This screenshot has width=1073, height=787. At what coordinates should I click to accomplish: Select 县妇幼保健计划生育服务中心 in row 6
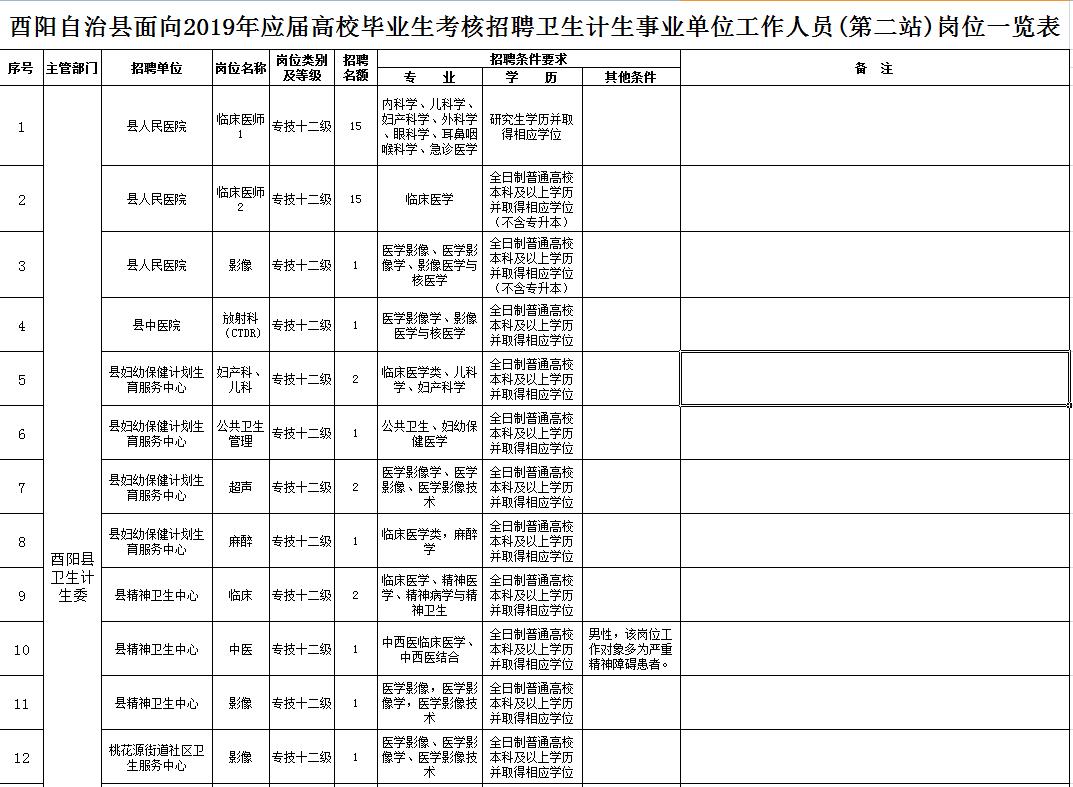point(157,433)
